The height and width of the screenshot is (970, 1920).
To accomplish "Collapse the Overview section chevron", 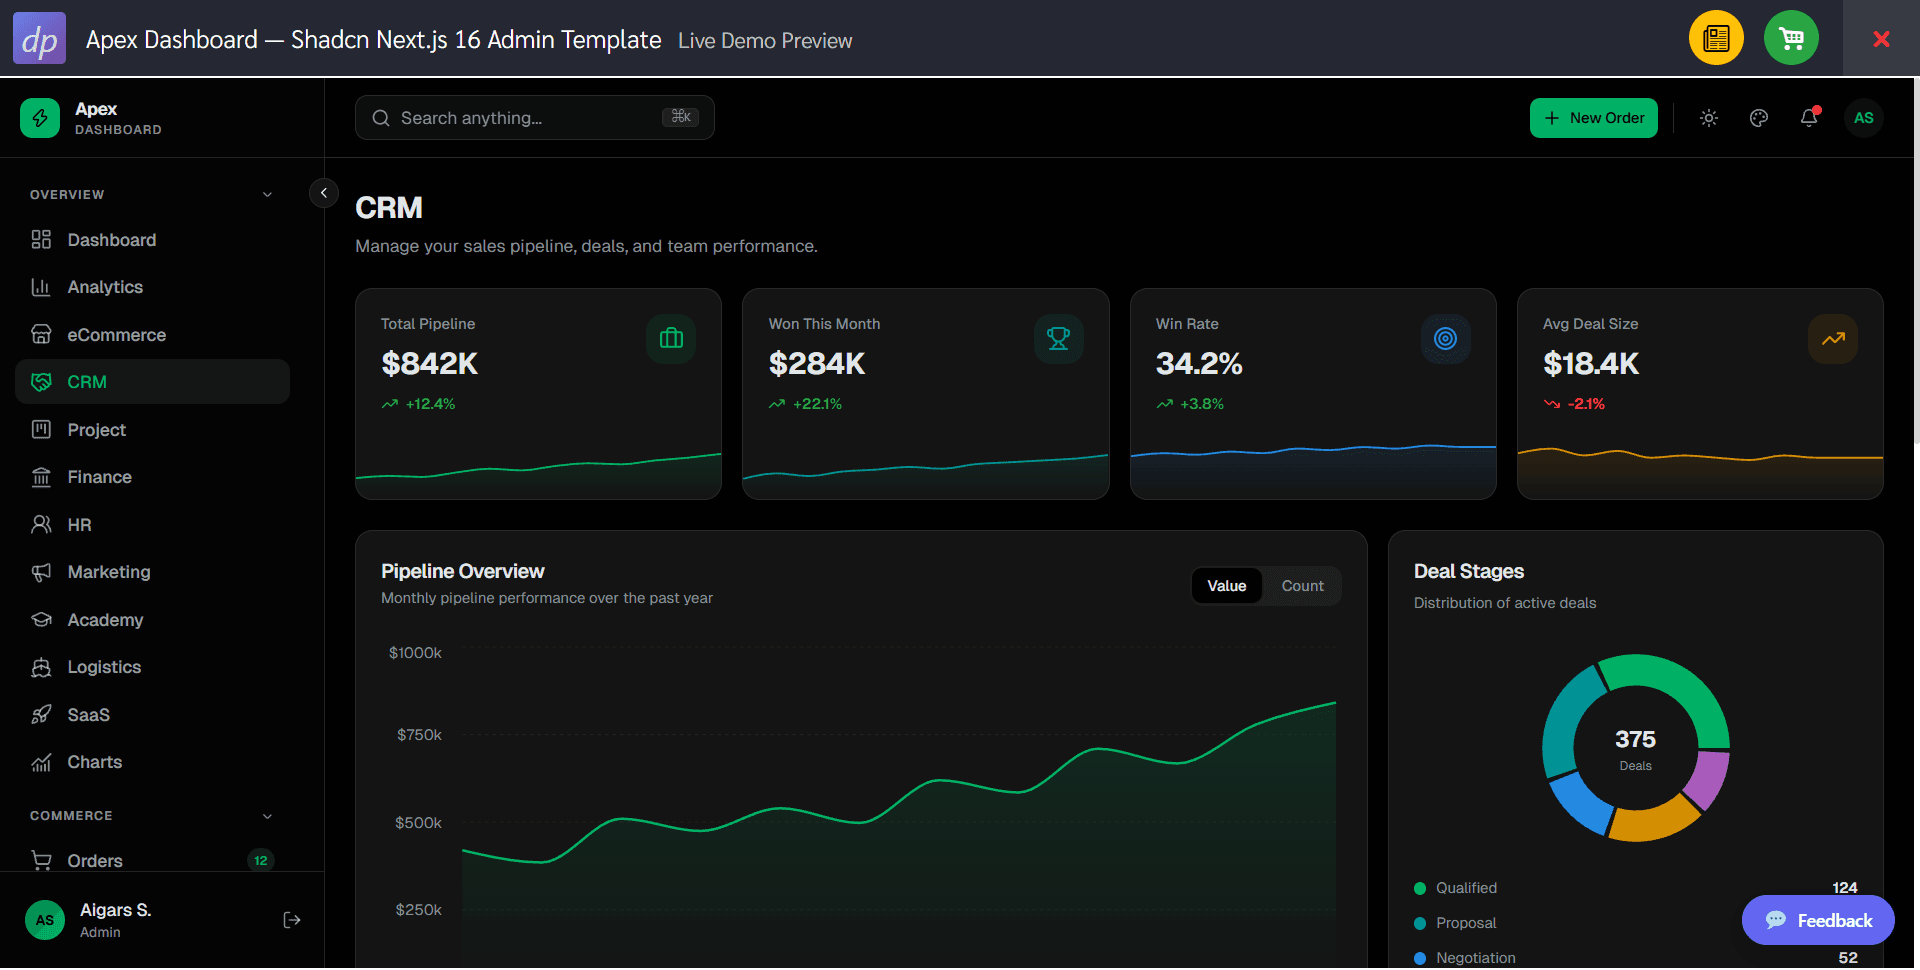I will tap(267, 195).
